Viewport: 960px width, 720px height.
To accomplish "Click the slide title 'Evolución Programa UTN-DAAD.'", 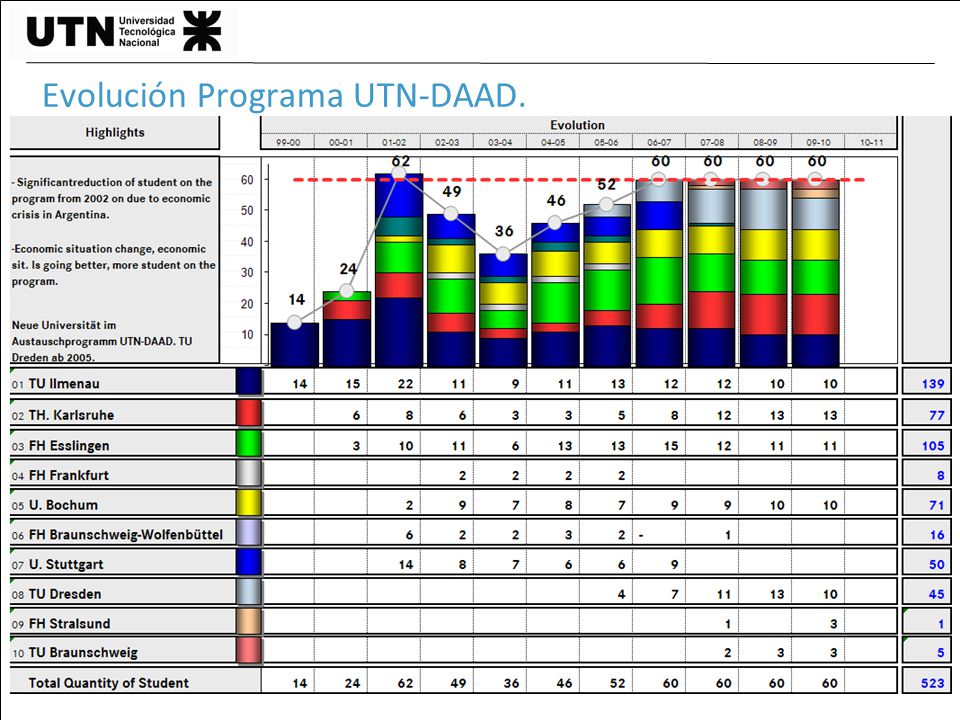I will [284, 96].
